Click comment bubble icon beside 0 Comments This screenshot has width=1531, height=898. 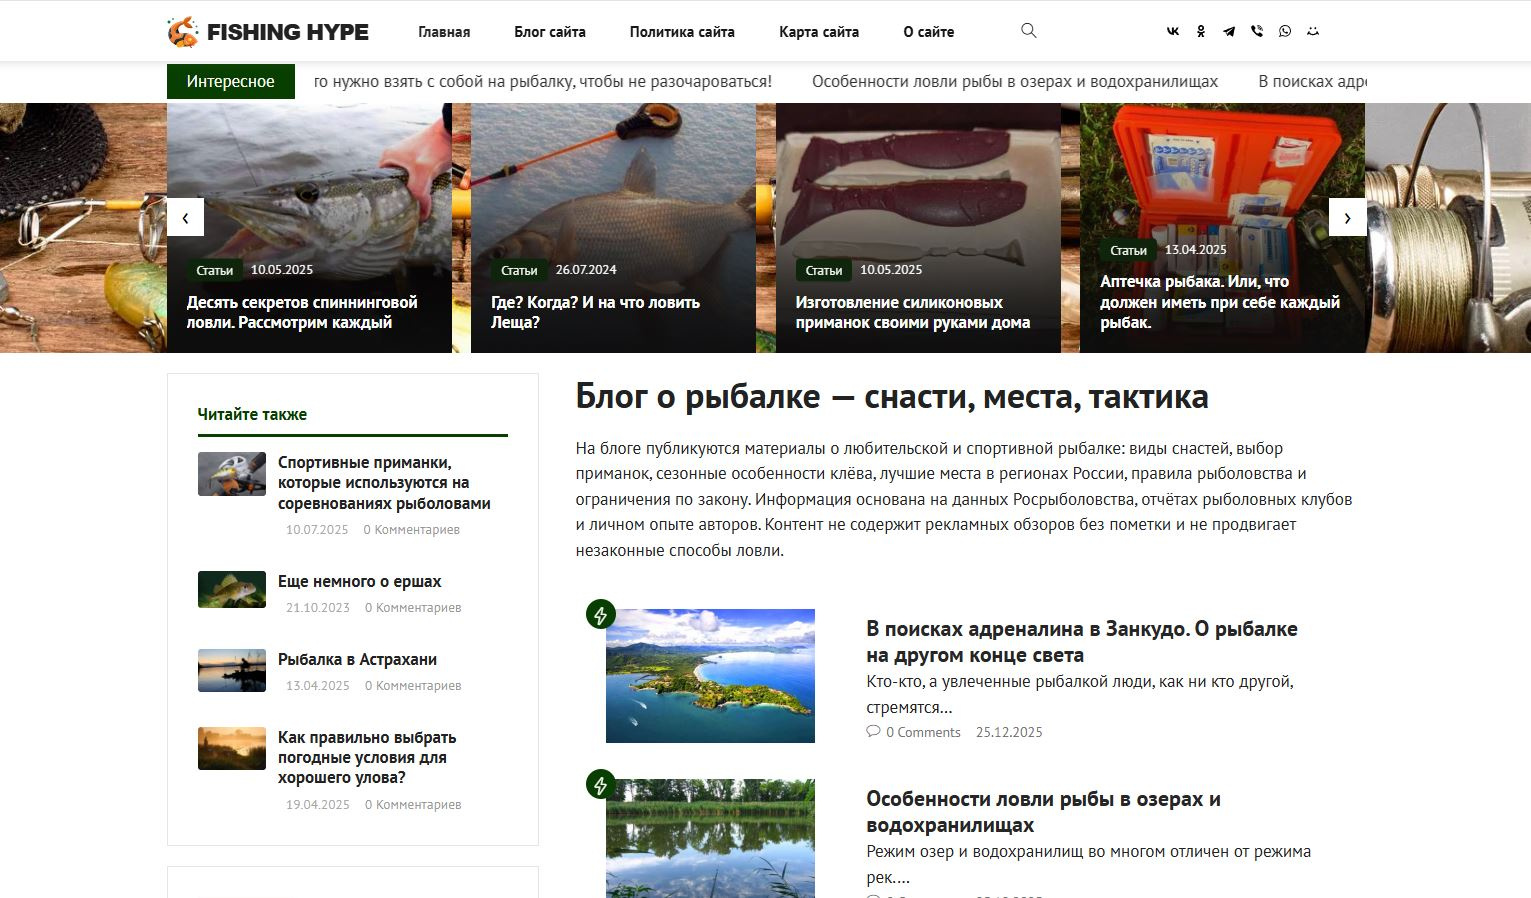point(873,732)
